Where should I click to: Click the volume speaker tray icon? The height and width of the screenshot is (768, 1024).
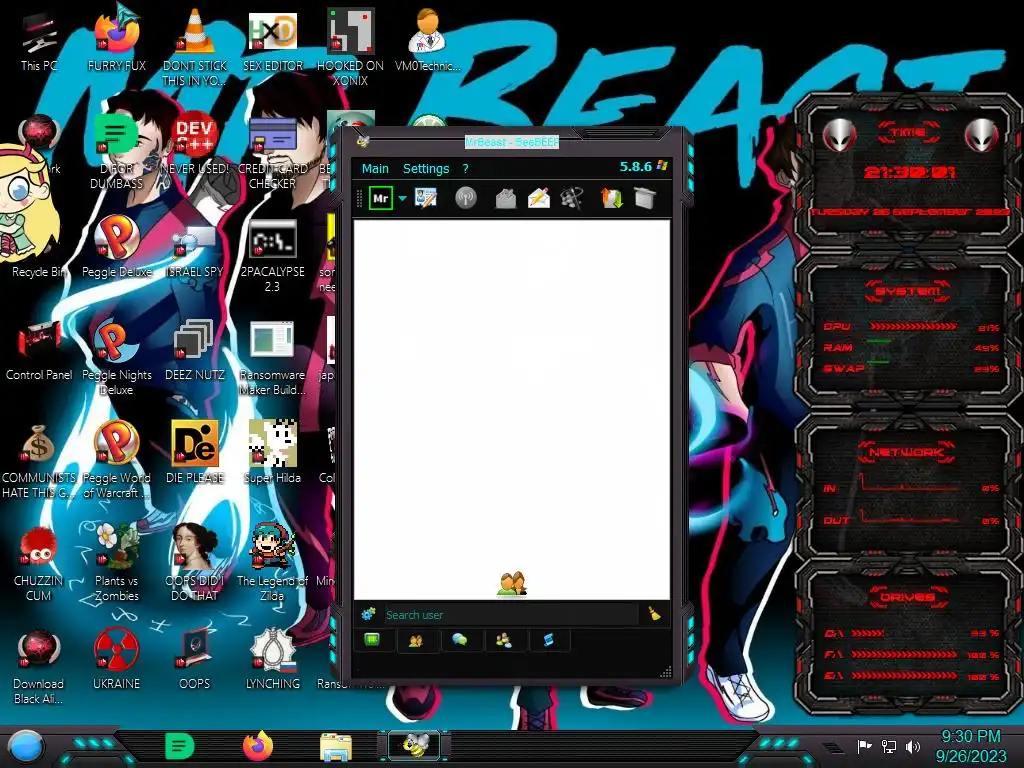pos(913,746)
